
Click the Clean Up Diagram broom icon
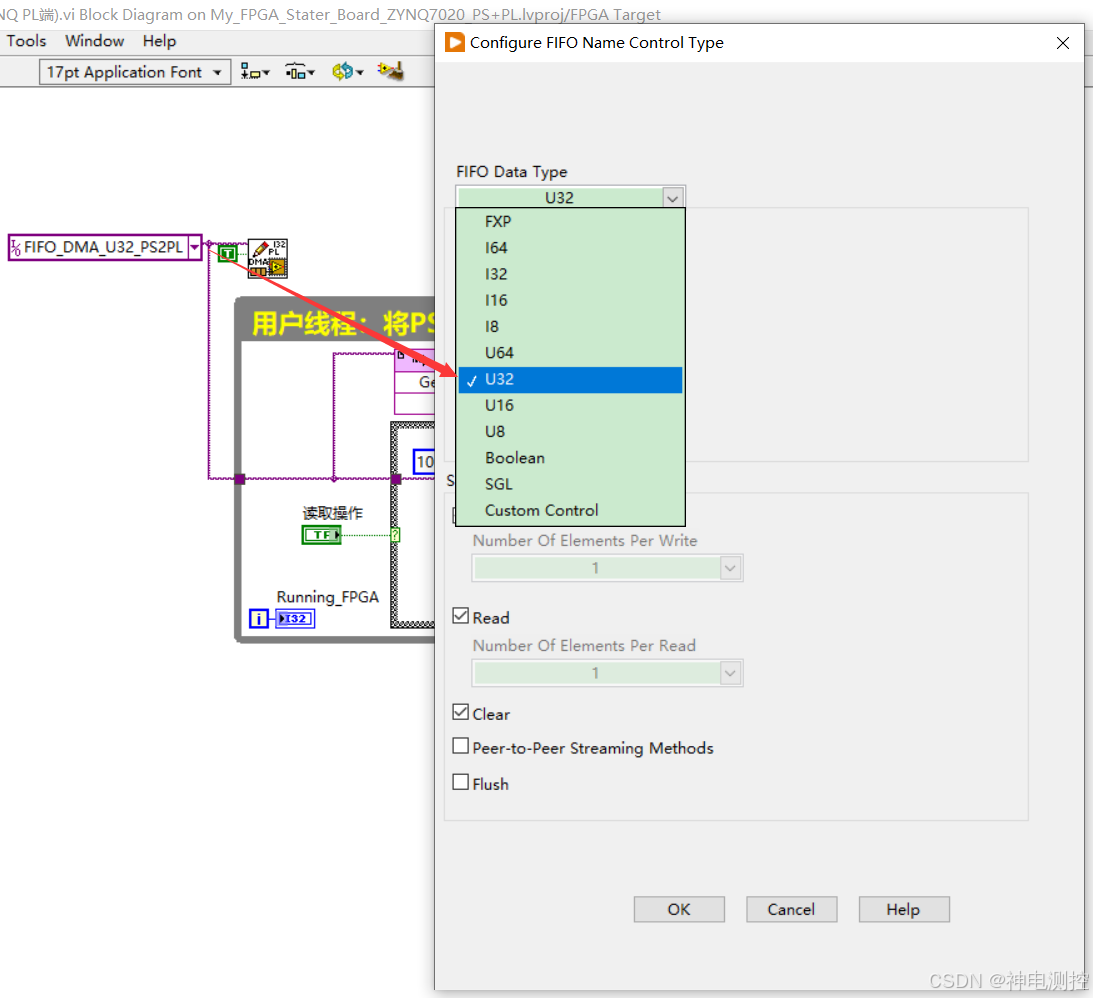(390, 70)
